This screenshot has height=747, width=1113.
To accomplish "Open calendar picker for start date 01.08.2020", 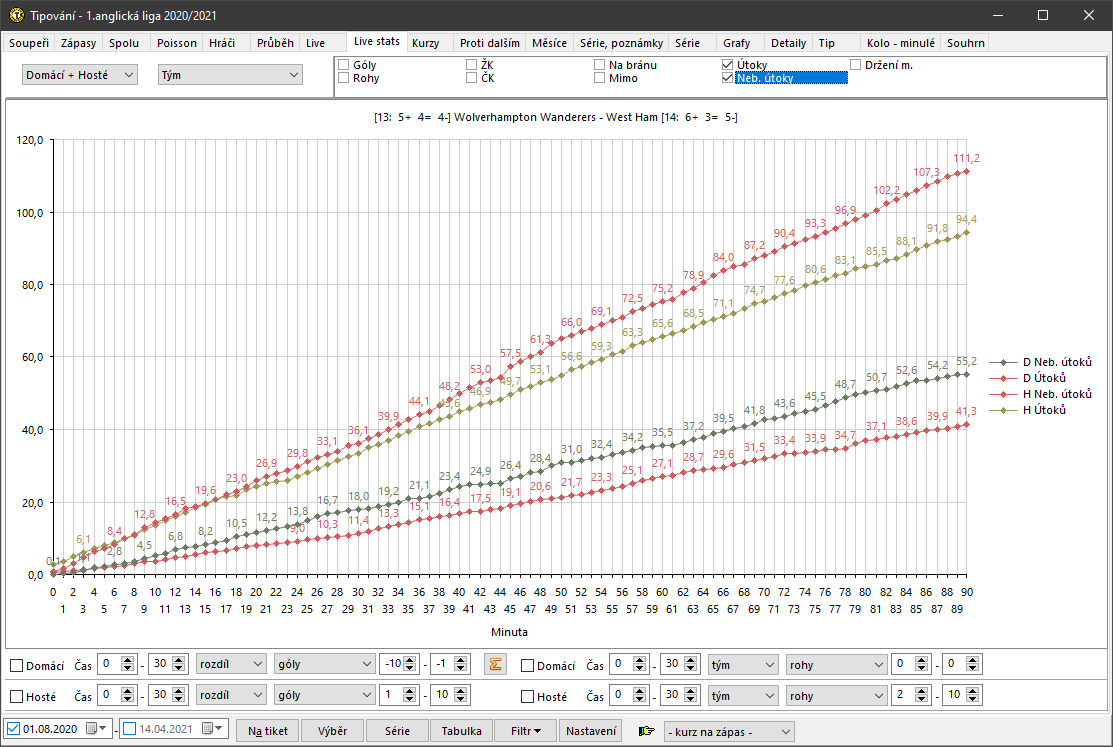I will (94, 730).
